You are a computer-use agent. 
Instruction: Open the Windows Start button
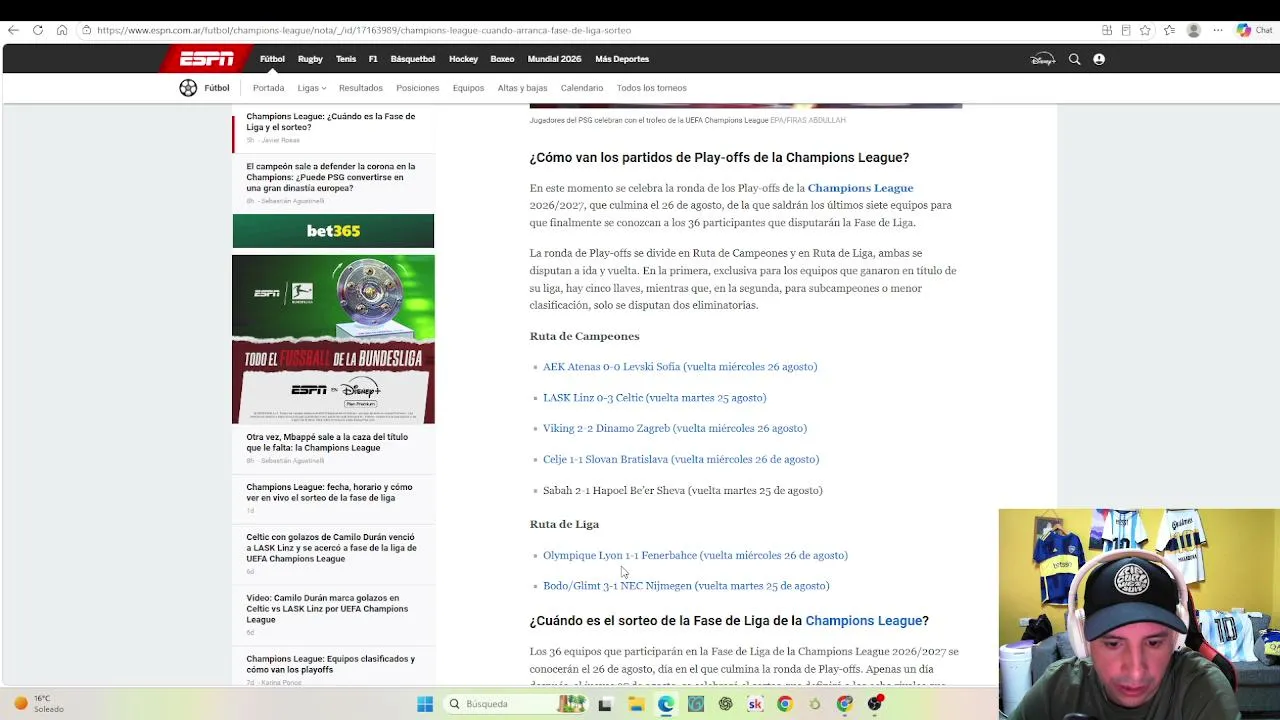click(x=425, y=704)
